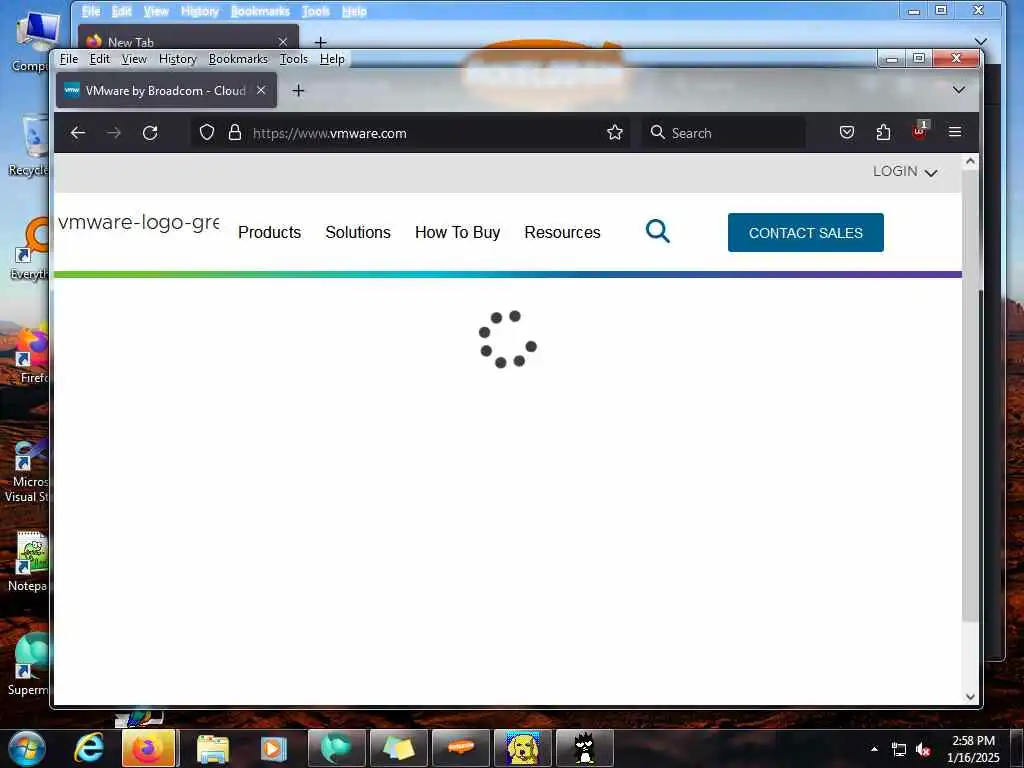The image size is (1024, 768).
Task: Close the VMware by Broadcom tab
Action: (261, 90)
